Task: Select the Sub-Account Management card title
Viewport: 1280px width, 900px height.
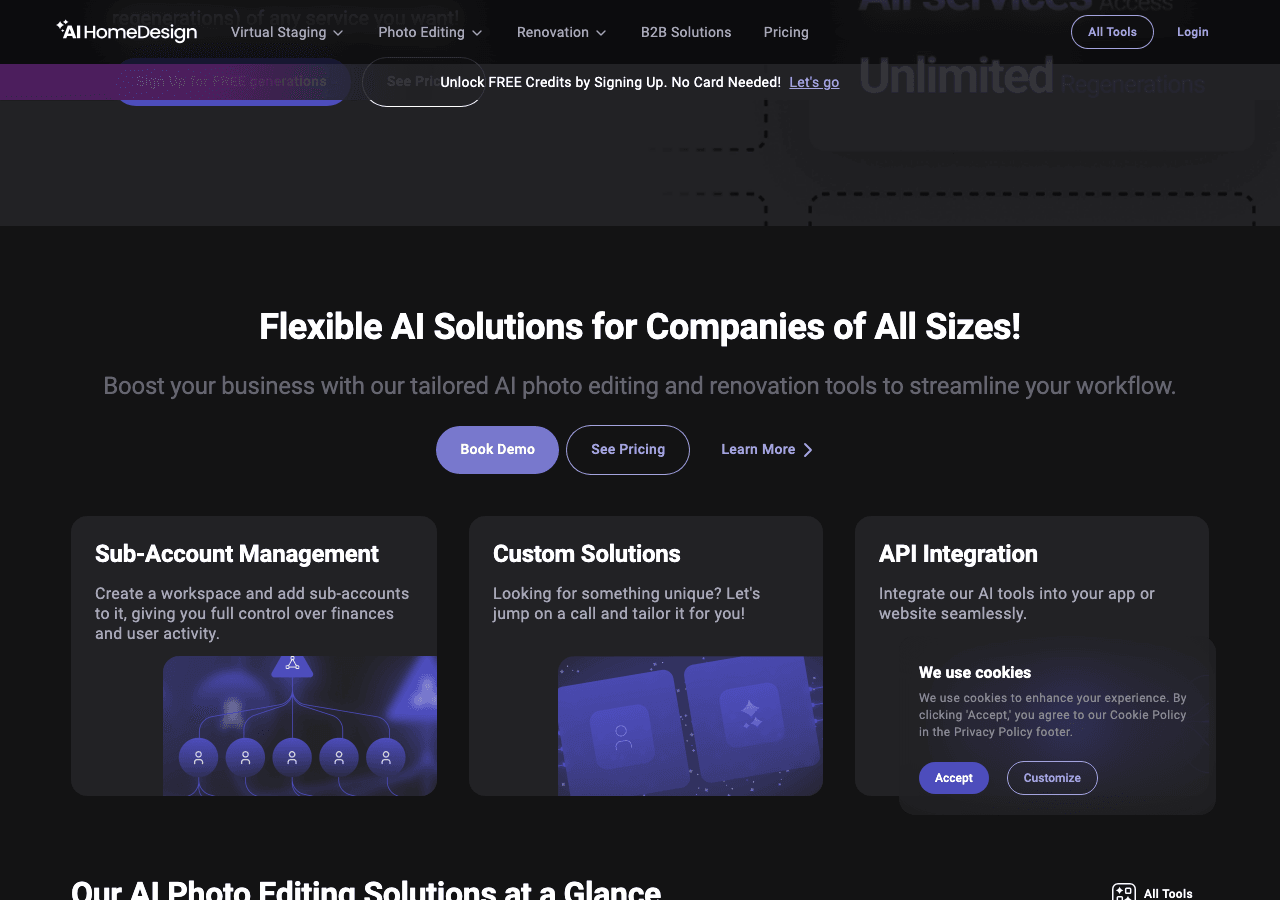Action: 237,554
